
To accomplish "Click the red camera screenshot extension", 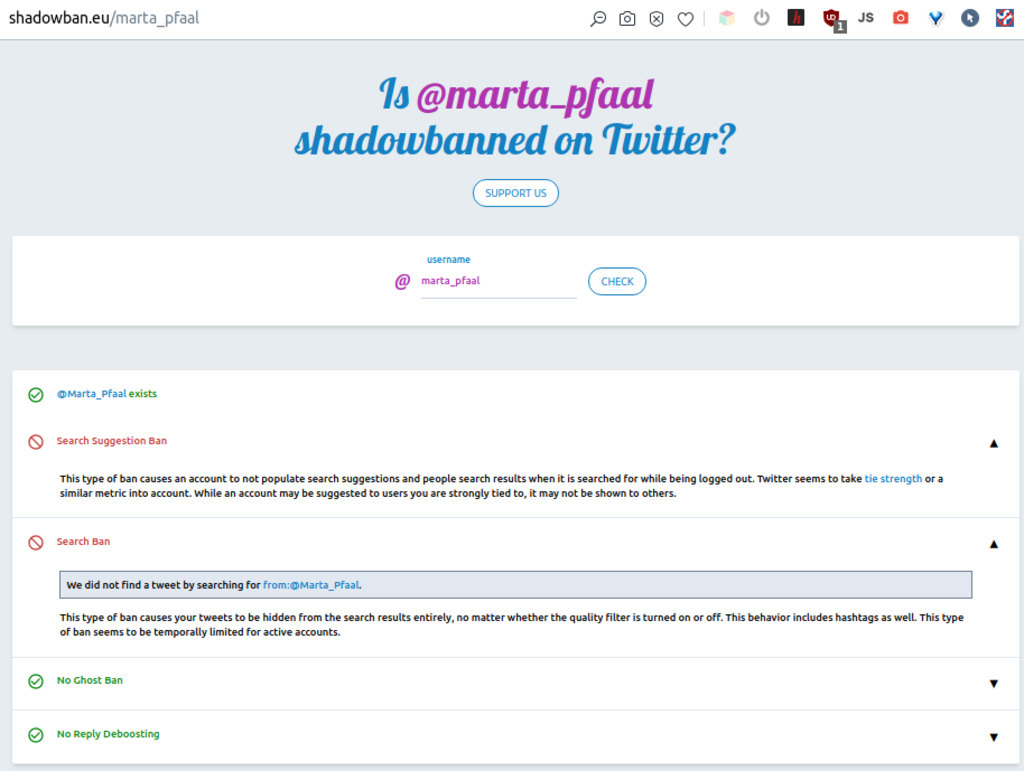I will [x=901, y=18].
